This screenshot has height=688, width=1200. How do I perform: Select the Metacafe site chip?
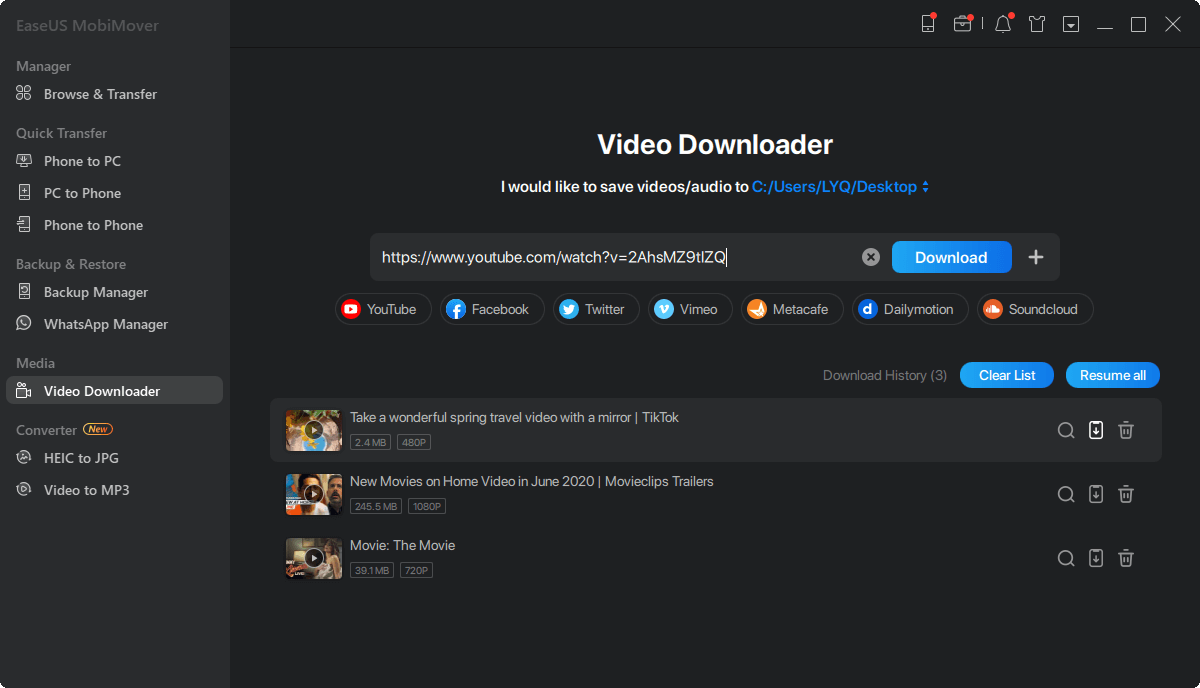coord(792,309)
